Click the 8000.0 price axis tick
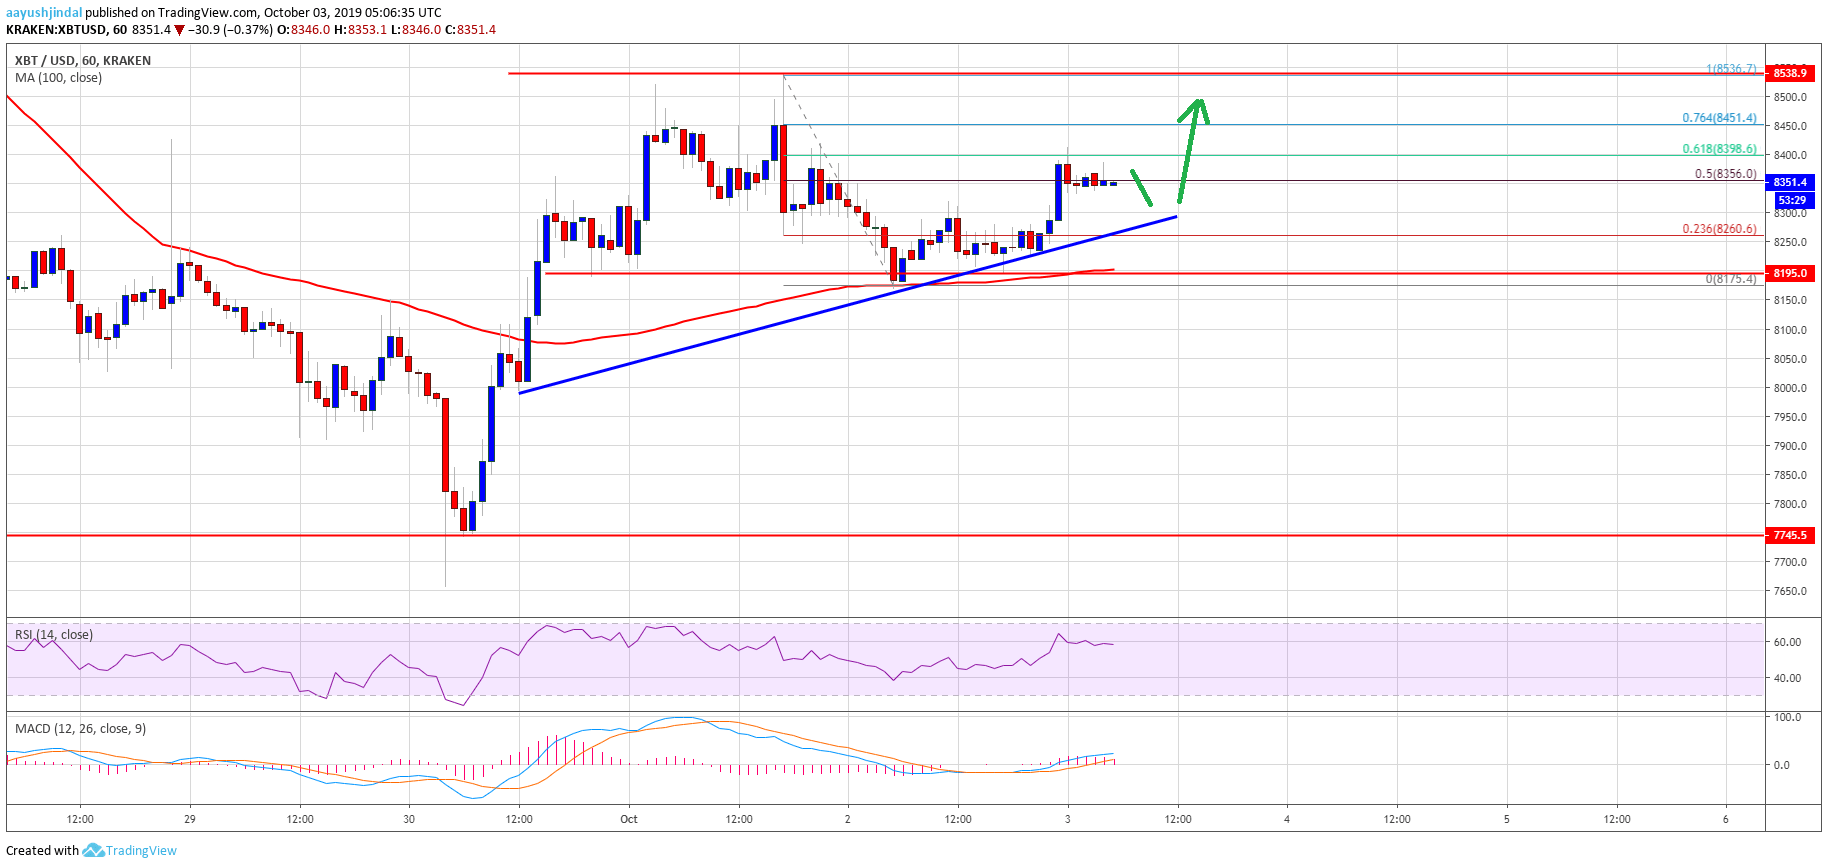Image resolution: width=1828 pixels, height=868 pixels. click(1790, 388)
